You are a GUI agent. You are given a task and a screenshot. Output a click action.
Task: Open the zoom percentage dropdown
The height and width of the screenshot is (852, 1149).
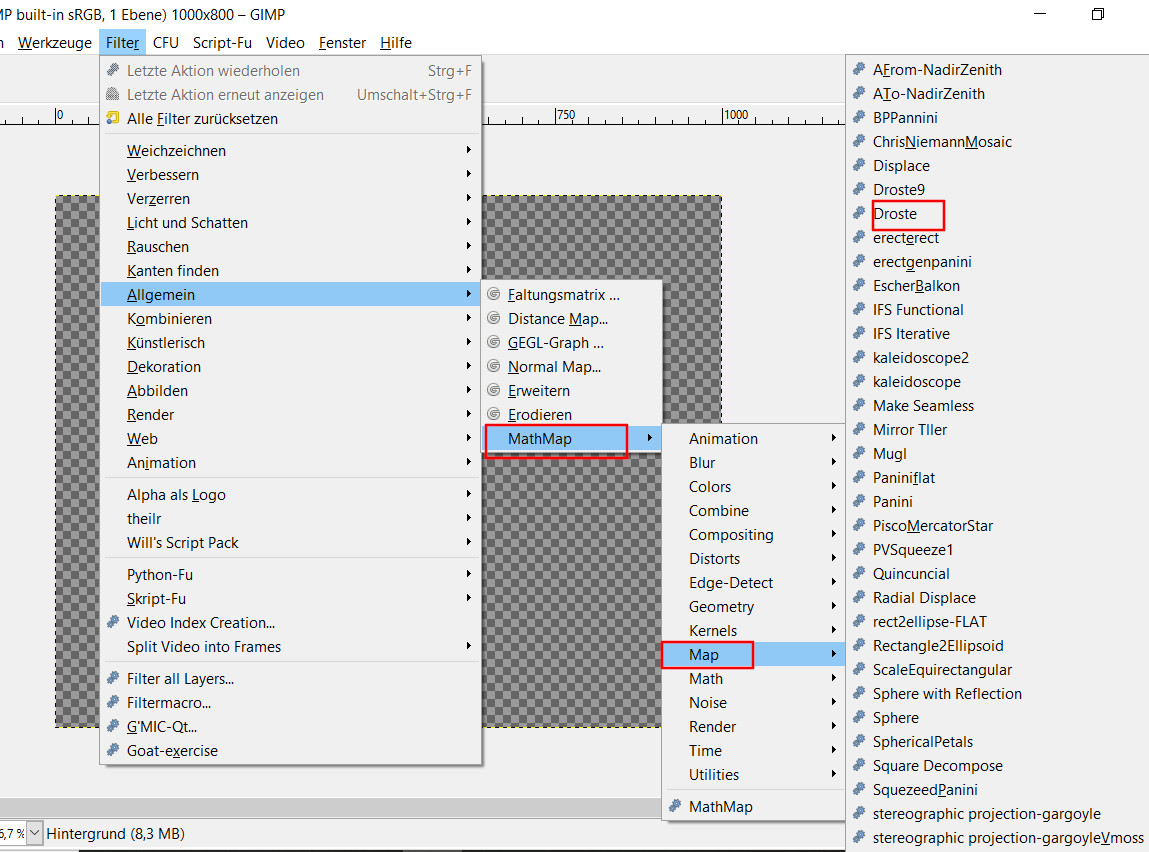35,833
